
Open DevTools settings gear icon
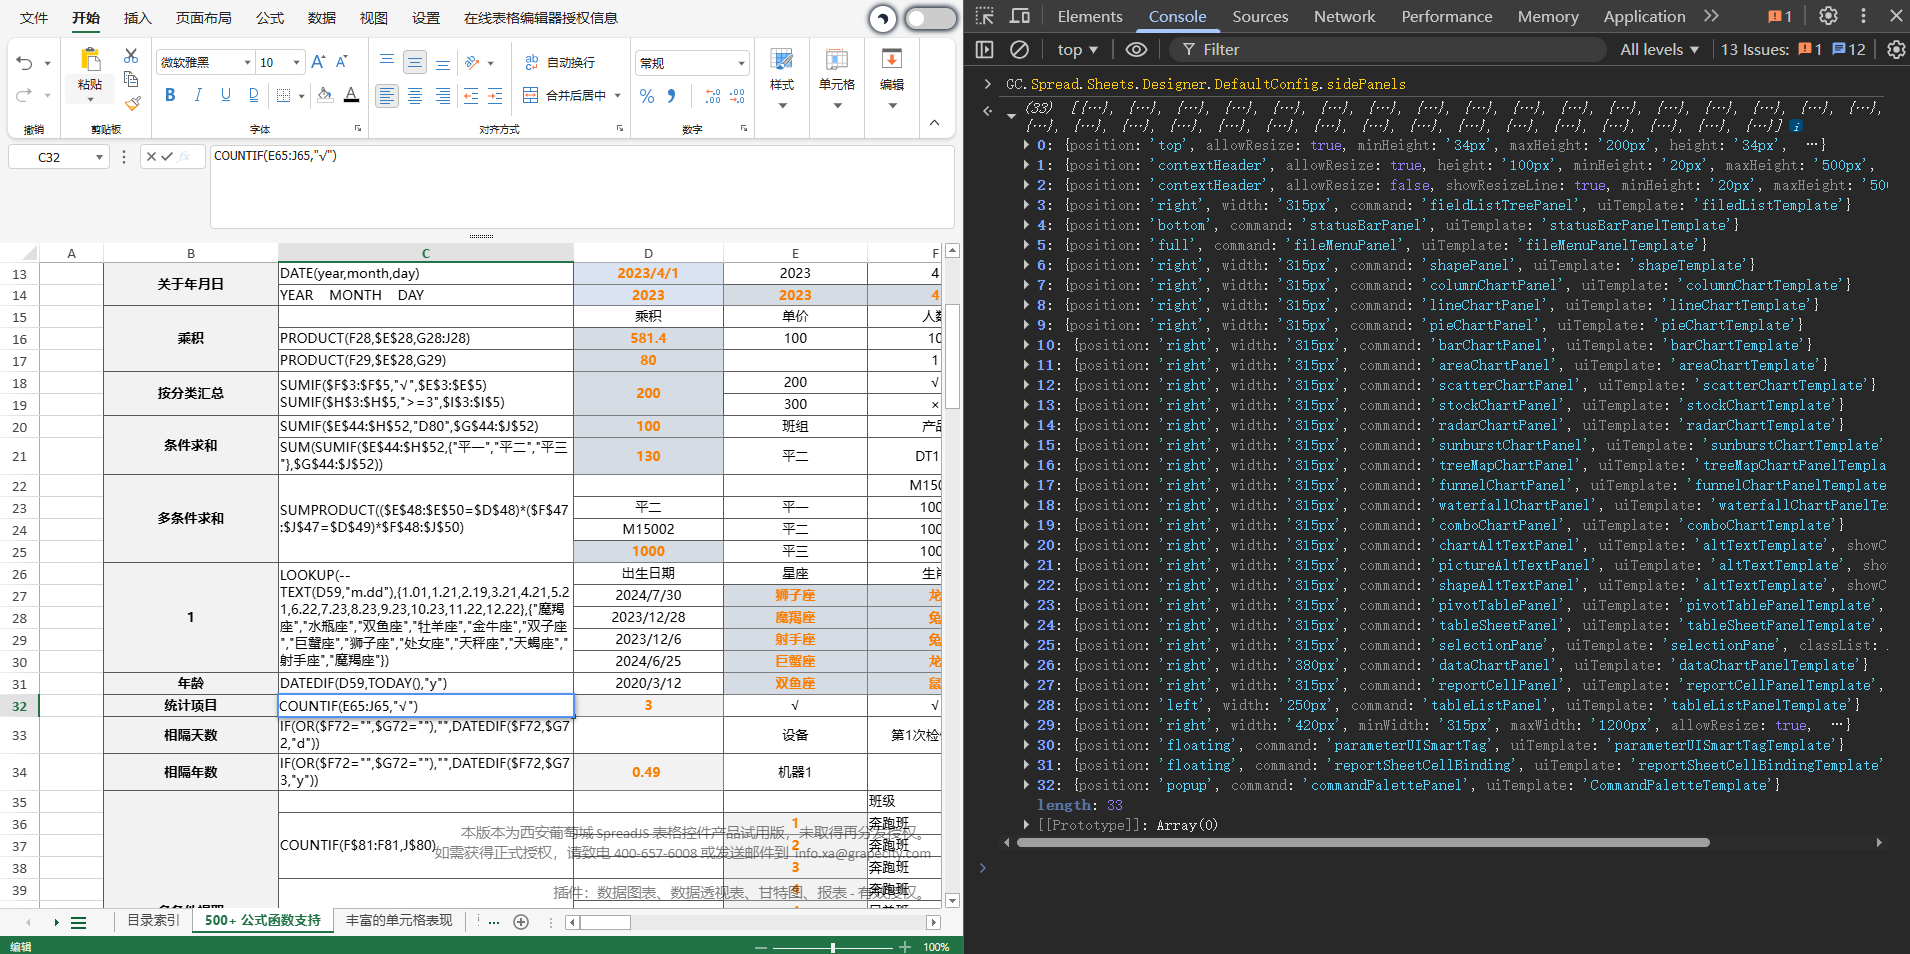pyautogui.click(x=1828, y=16)
